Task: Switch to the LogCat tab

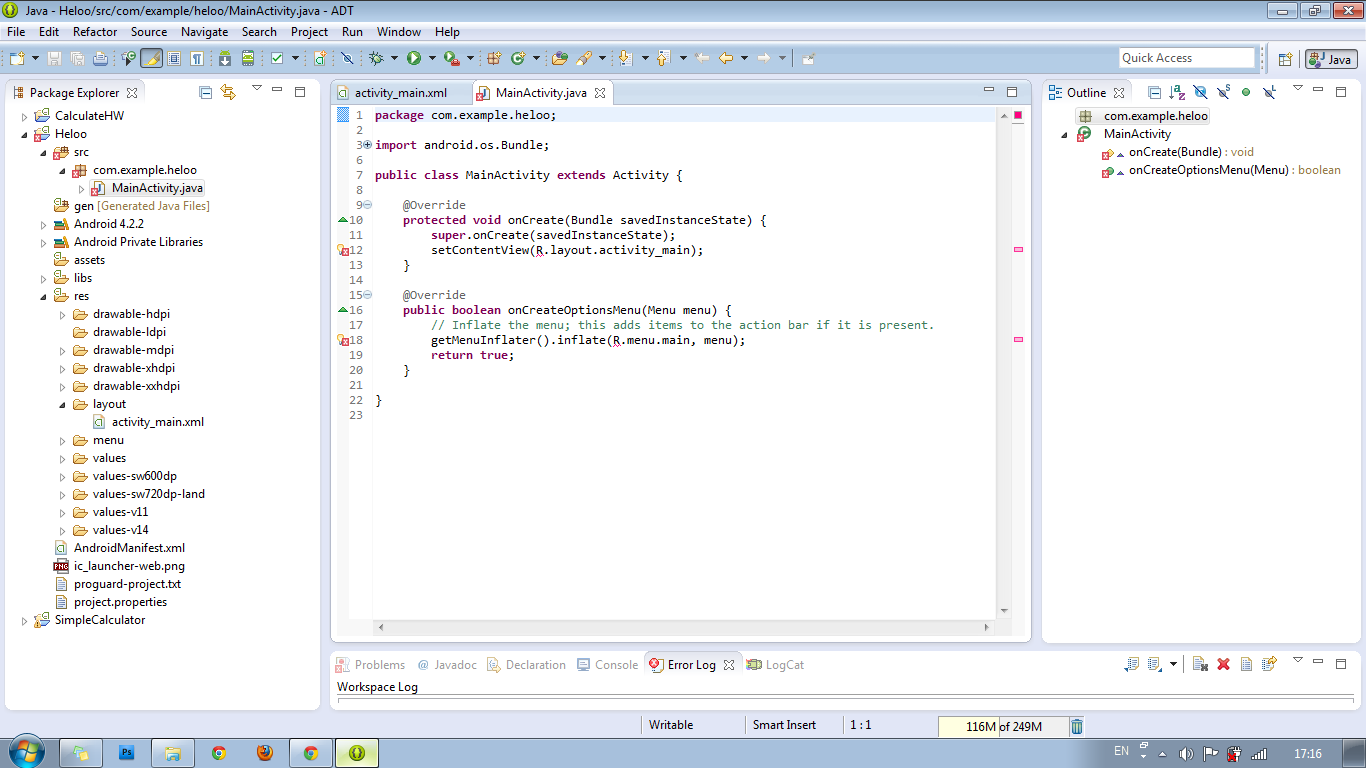Action: (775, 665)
